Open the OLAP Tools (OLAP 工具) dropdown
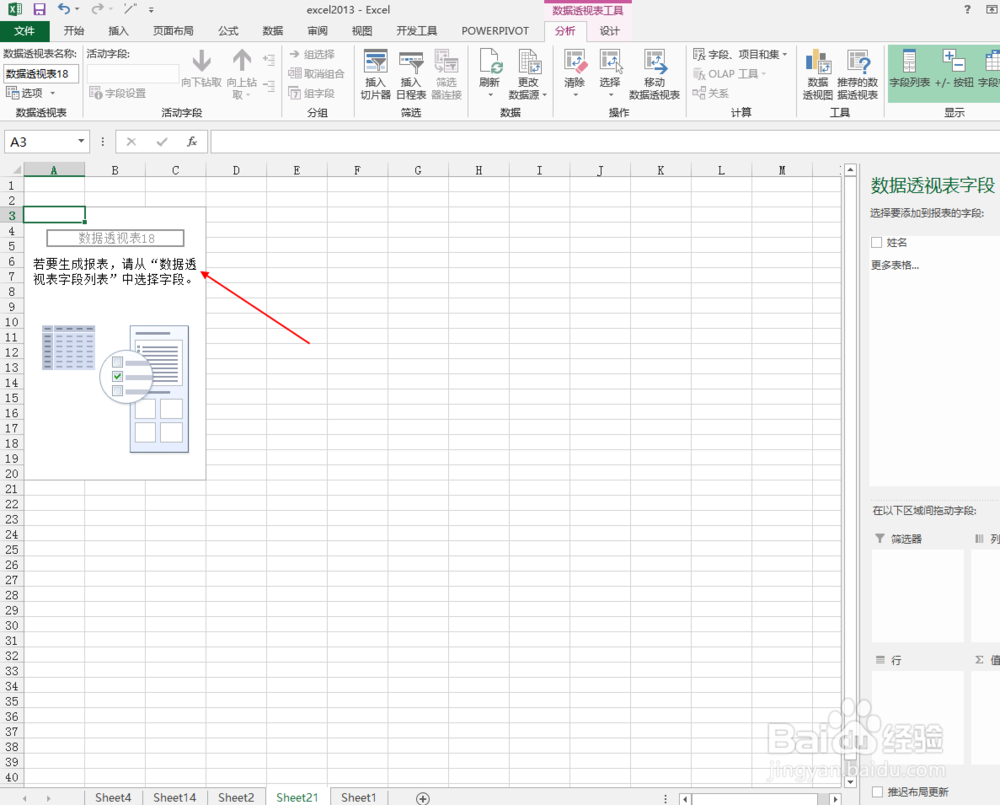1000x805 pixels. (730, 73)
